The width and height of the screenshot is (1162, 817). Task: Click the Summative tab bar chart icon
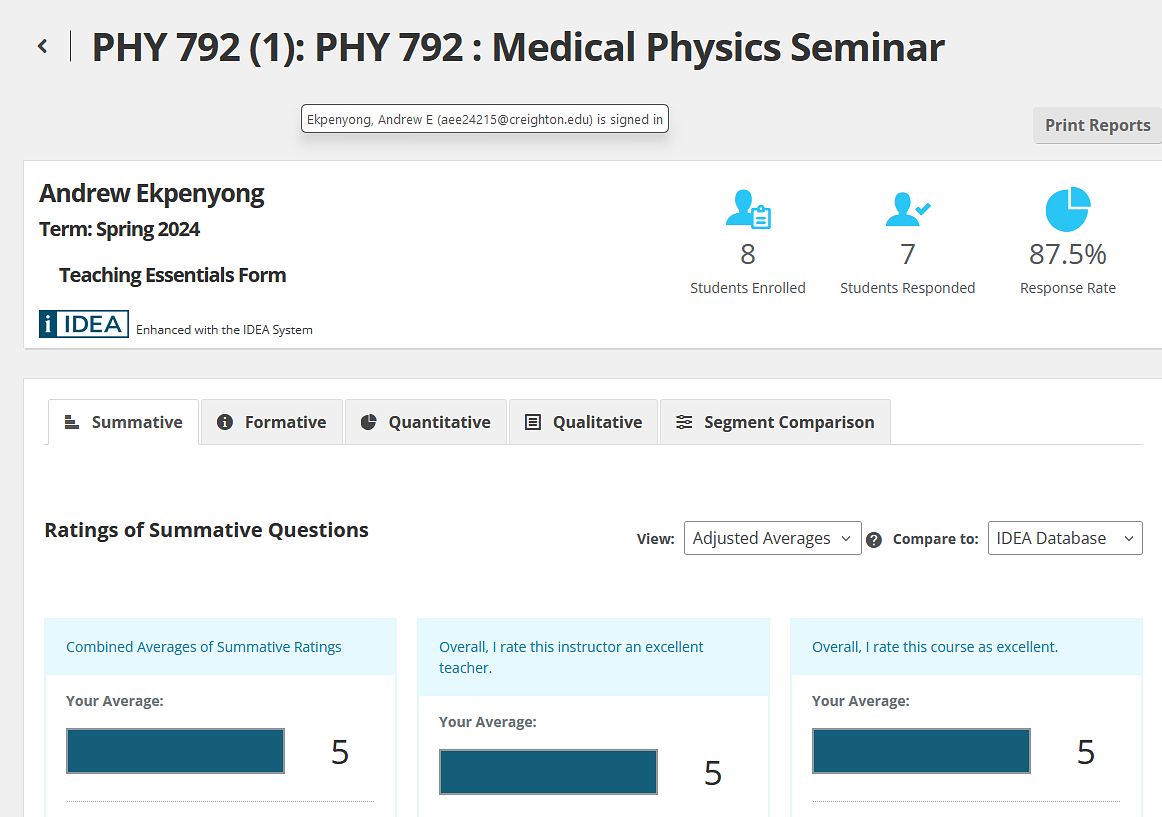pos(71,422)
